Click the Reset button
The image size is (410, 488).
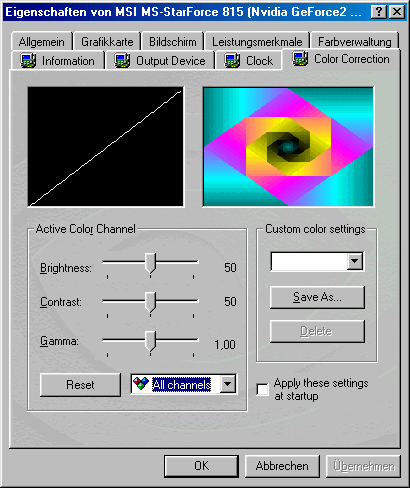tap(80, 385)
